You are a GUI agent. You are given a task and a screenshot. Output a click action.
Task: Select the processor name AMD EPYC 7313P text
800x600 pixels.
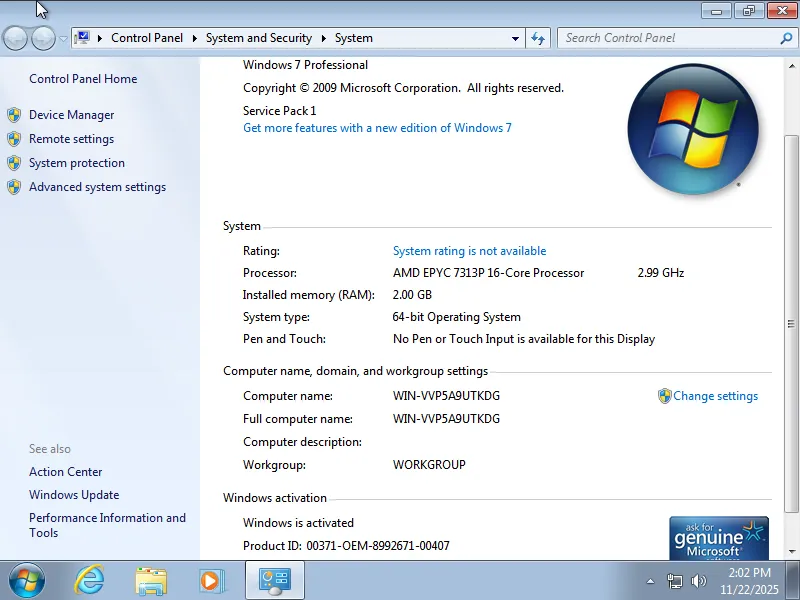[x=488, y=273]
